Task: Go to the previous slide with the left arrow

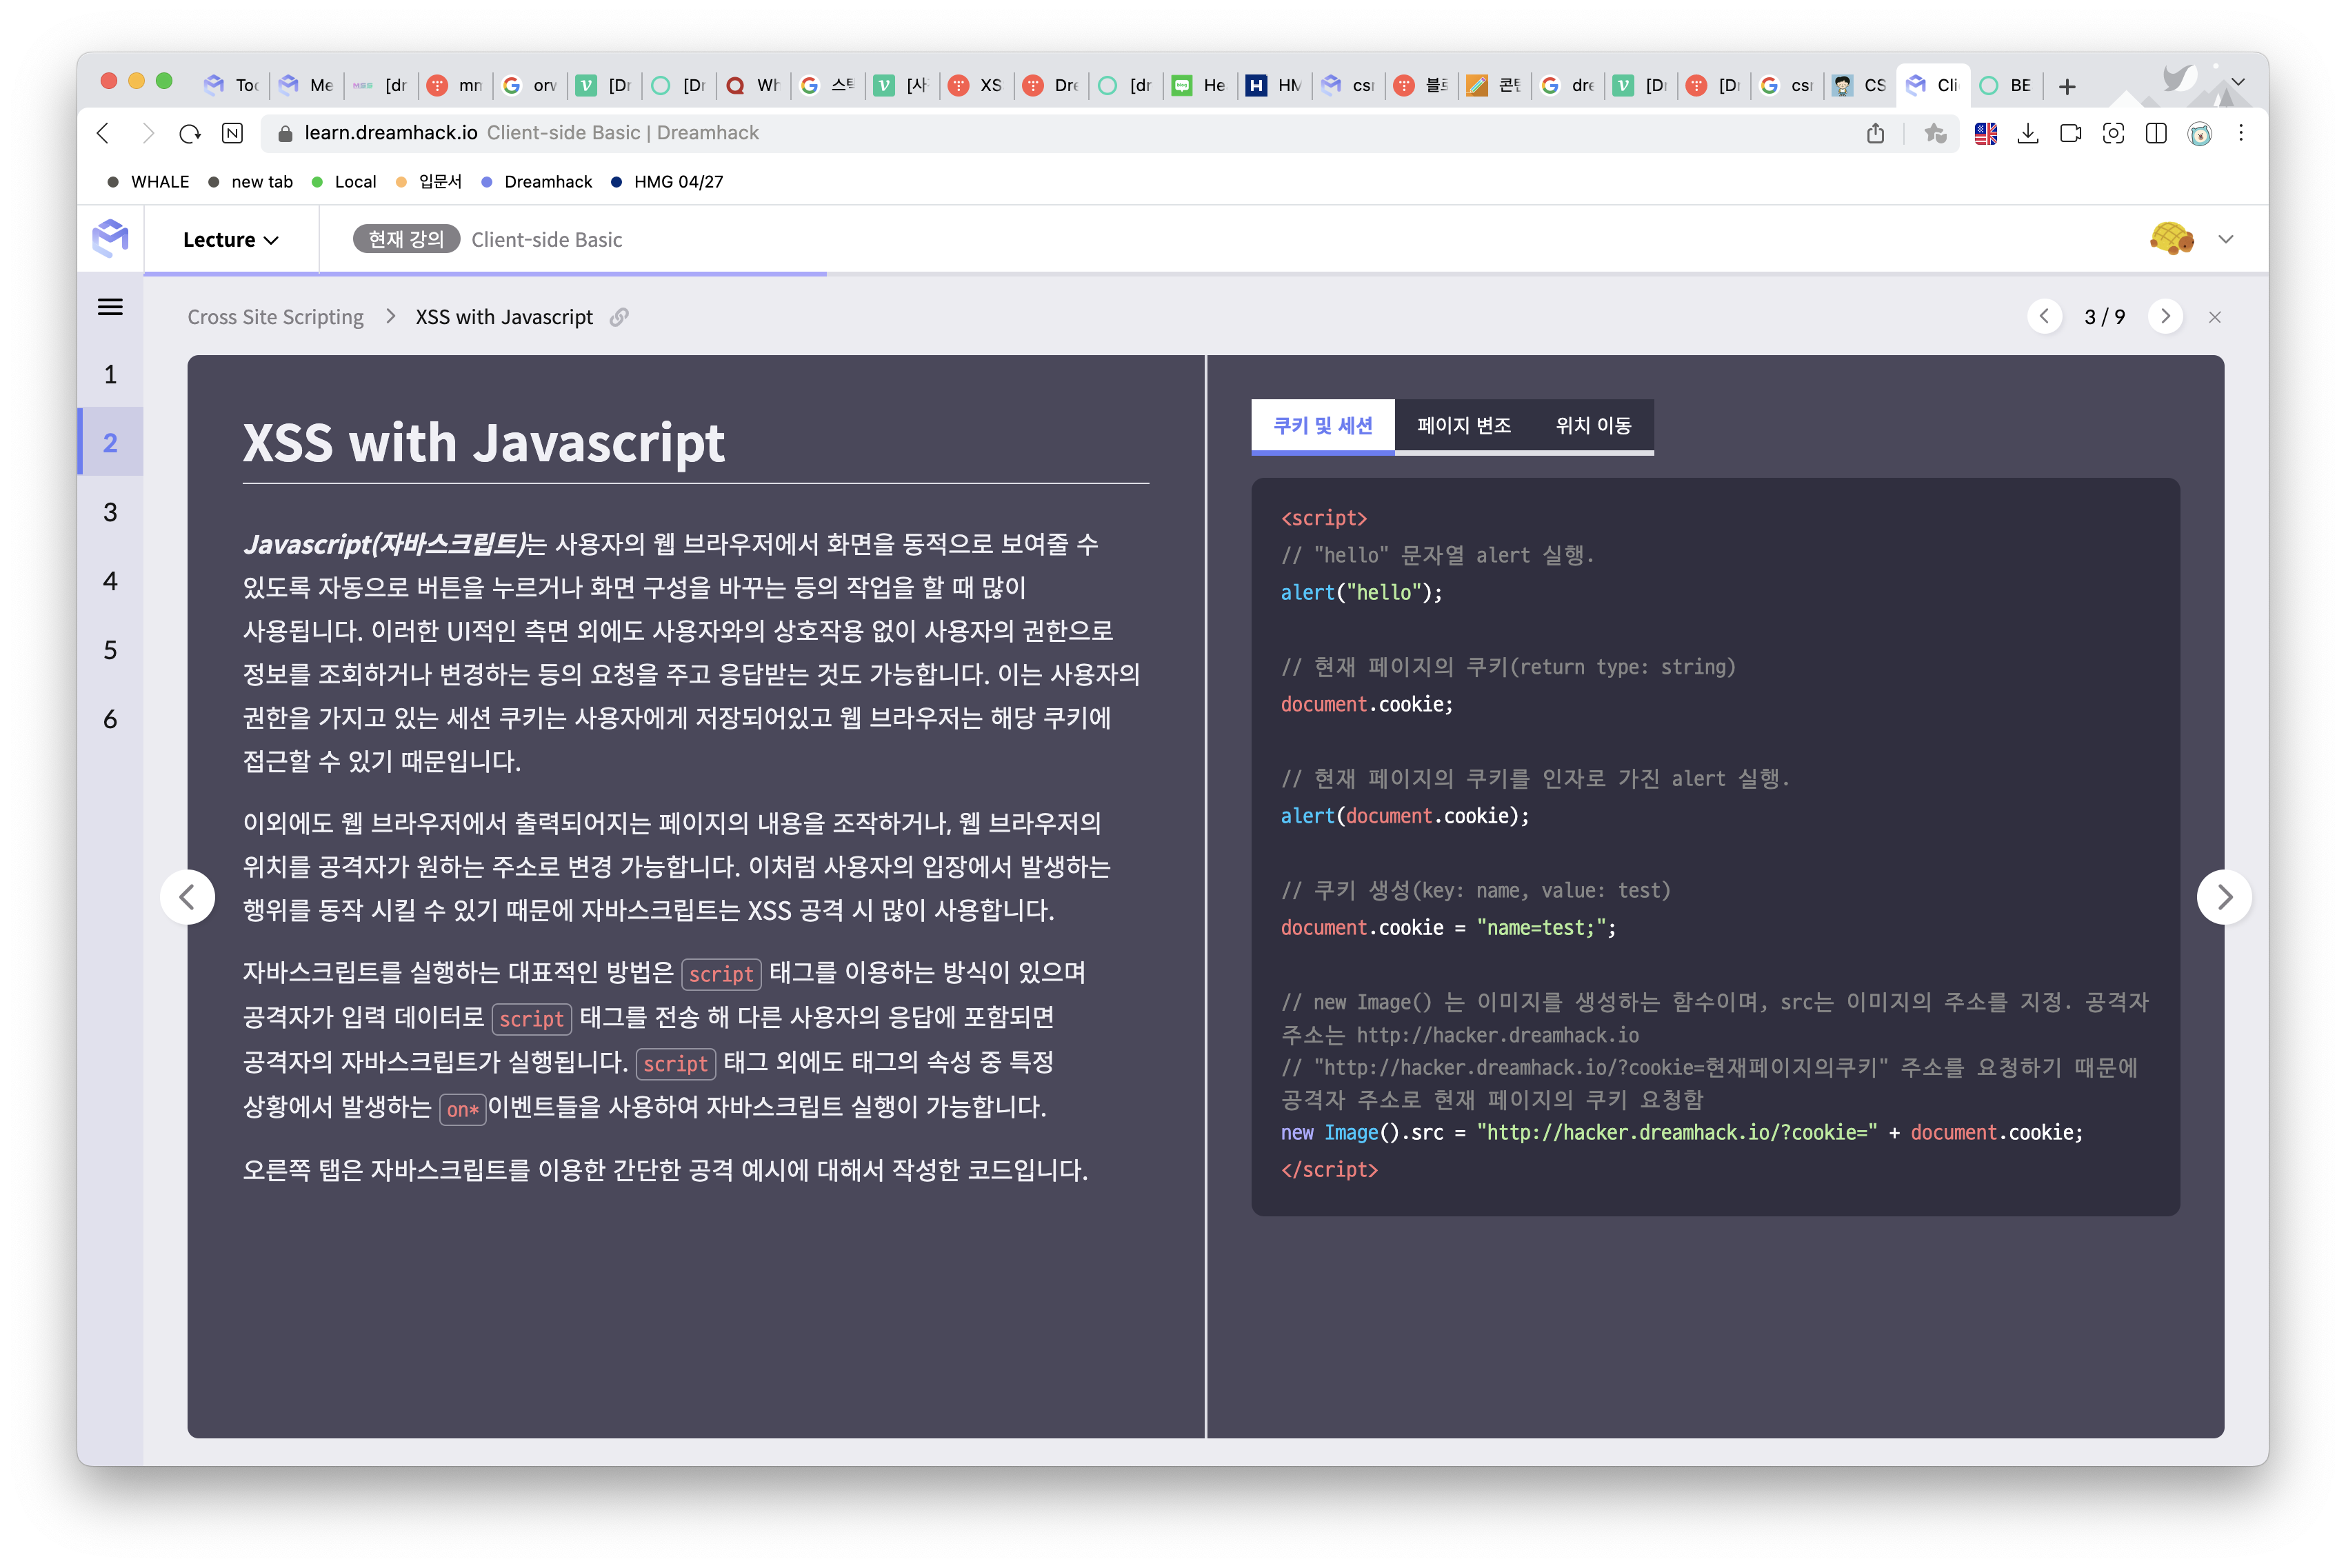Action: click(x=187, y=897)
